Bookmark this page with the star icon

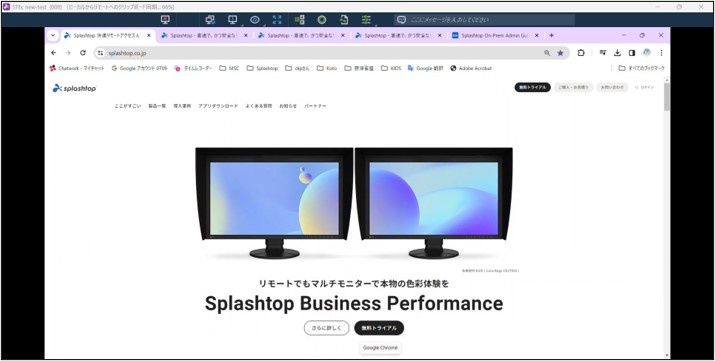[560, 53]
